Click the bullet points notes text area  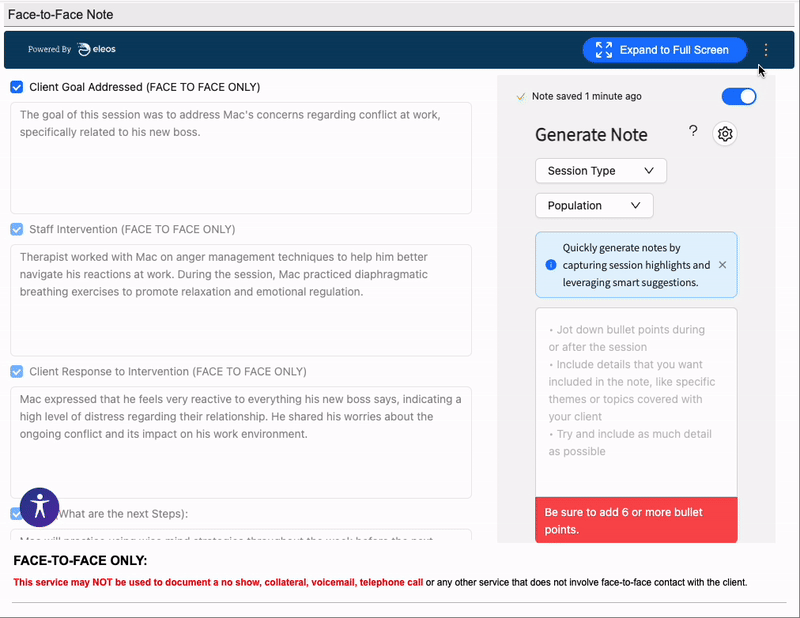point(636,402)
